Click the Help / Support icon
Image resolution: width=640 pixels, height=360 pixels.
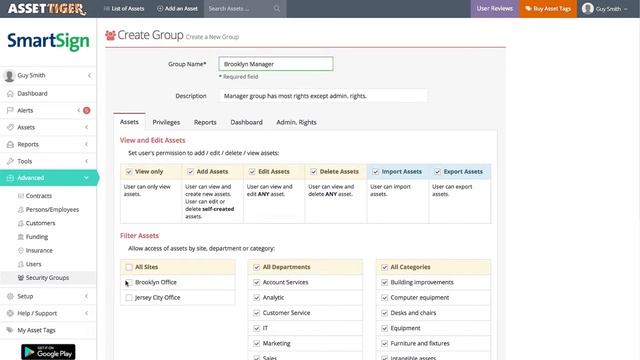click(10, 313)
